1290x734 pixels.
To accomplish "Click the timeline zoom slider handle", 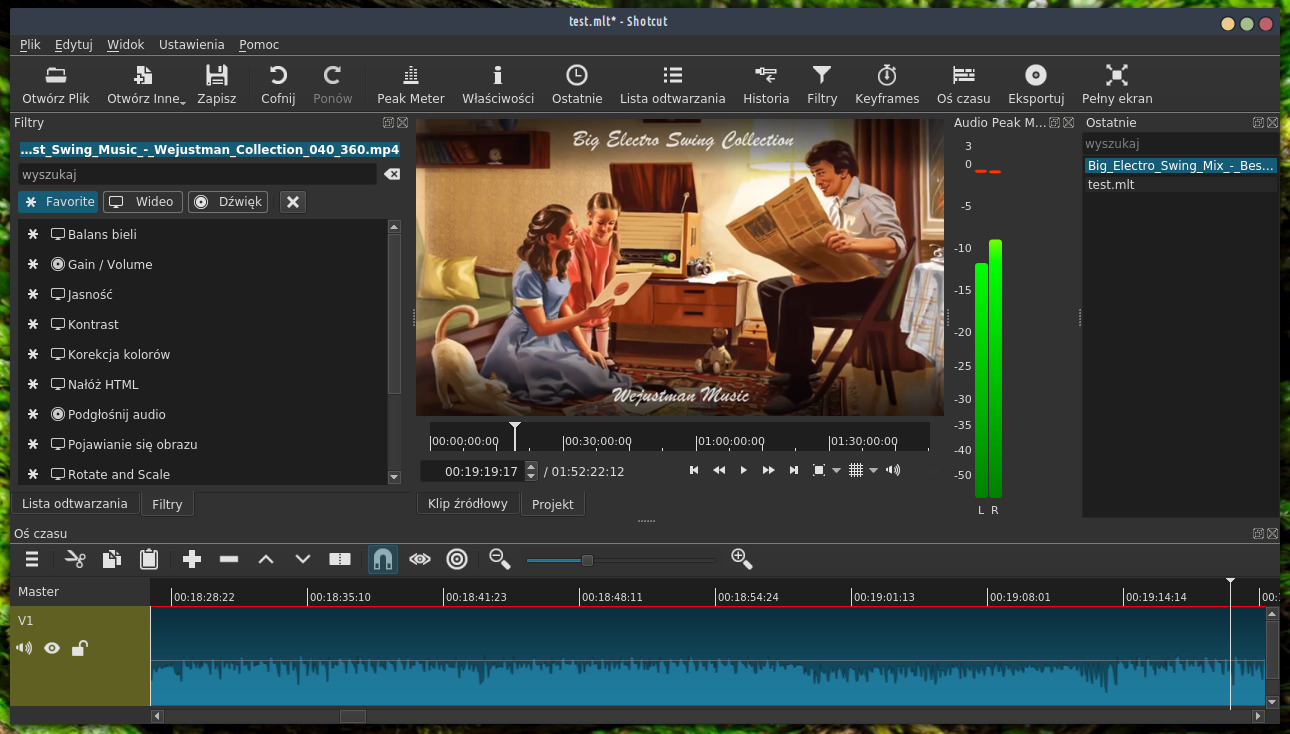I will click(x=587, y=560).
